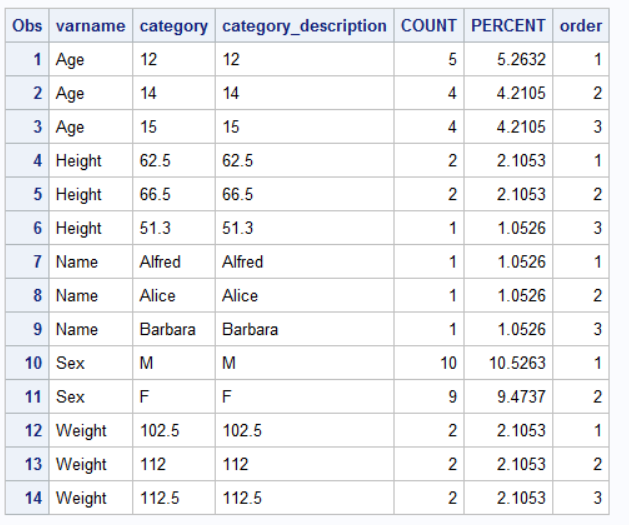629x525 pixels.
Task: Click '51.3' in the category column
Action: [x=155, y=228]
